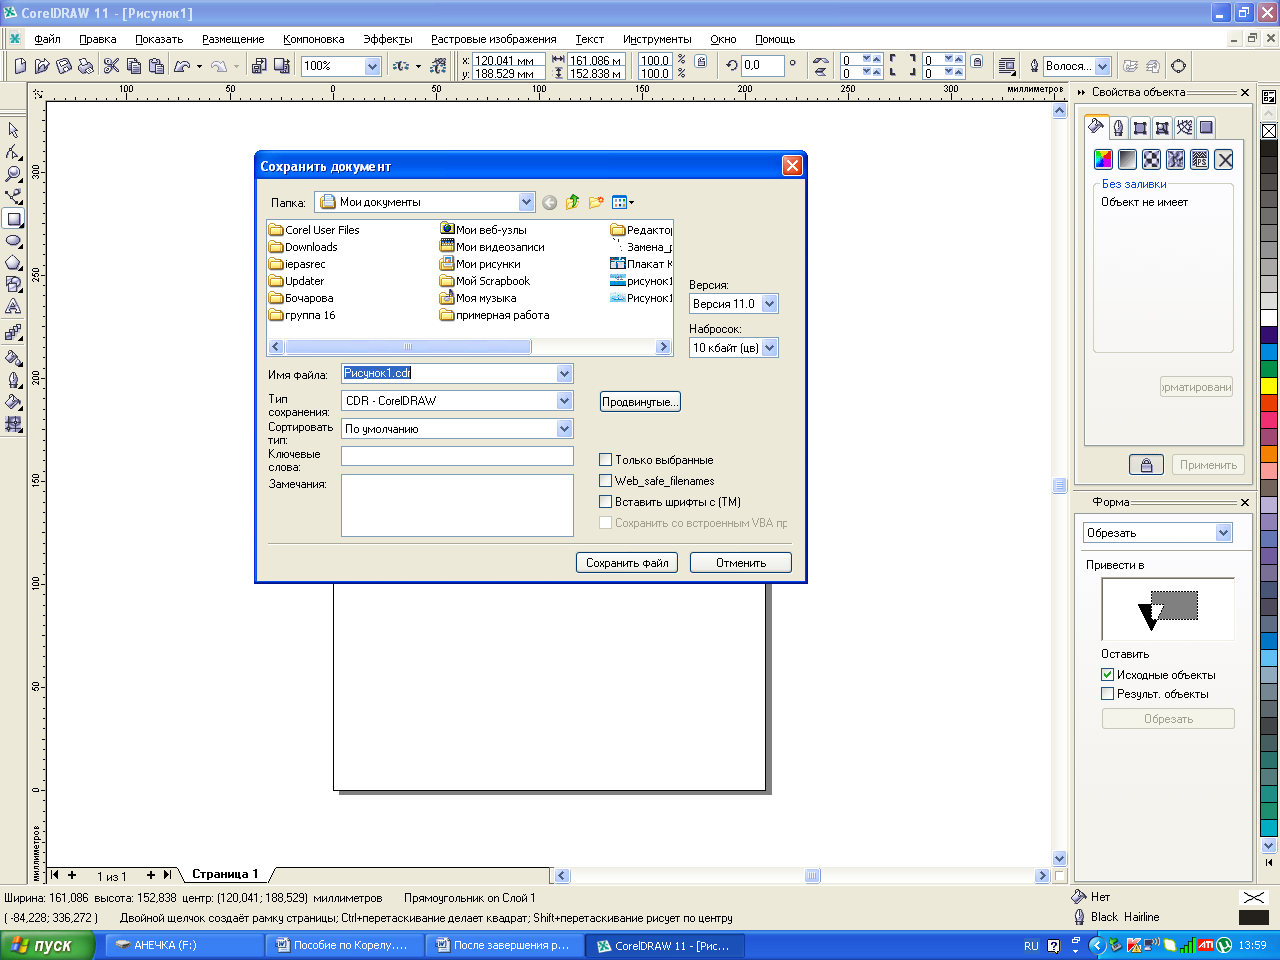
Task: Open the 'Растровые изображения' menu
Action: [x=494, y=39]
